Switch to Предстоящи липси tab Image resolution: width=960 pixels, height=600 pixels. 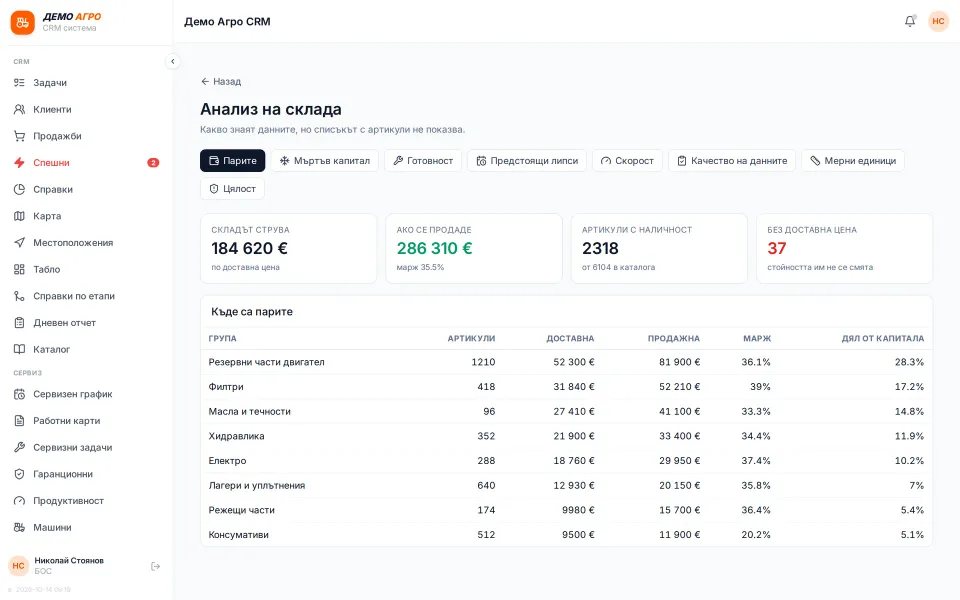[527, 160]
